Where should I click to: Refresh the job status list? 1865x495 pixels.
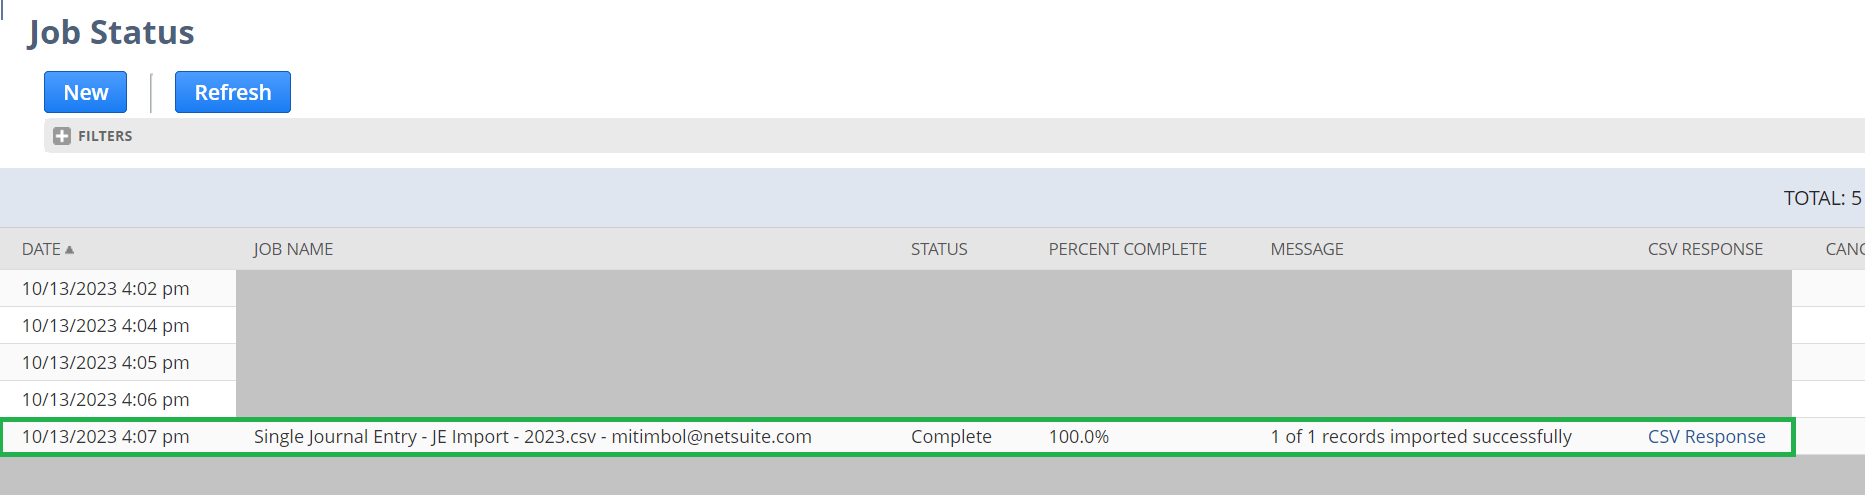[232, 92]
